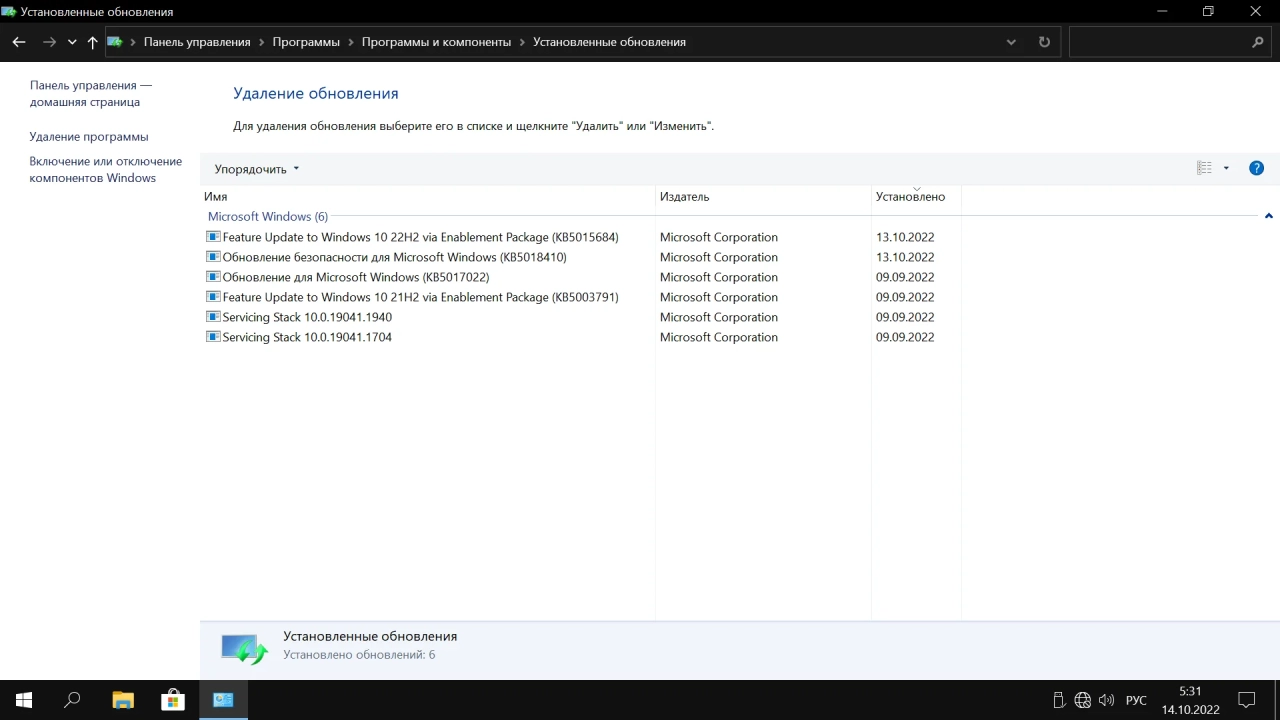1280x720 pixels.
Task: Open Microsoft Store from taskbar
Action: point(173,700)
